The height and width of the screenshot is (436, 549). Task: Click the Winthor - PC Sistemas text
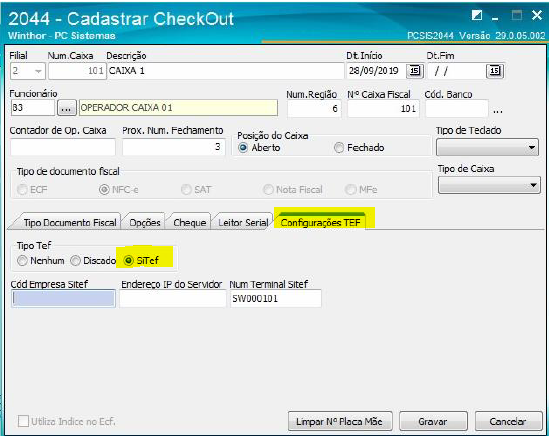click(62, 36)
